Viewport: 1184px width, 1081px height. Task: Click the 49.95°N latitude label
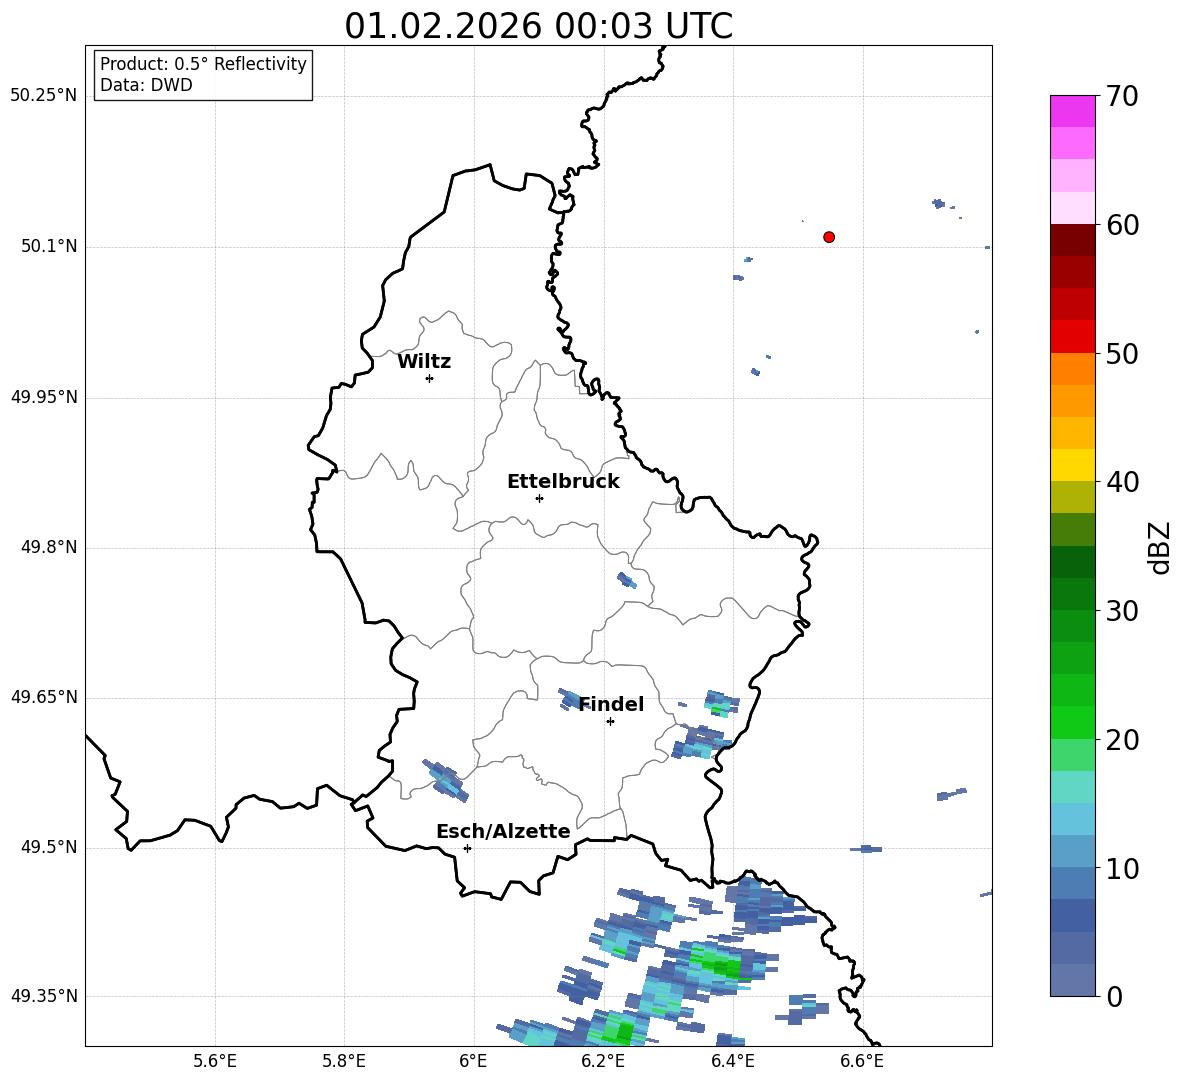coord(44,397)
